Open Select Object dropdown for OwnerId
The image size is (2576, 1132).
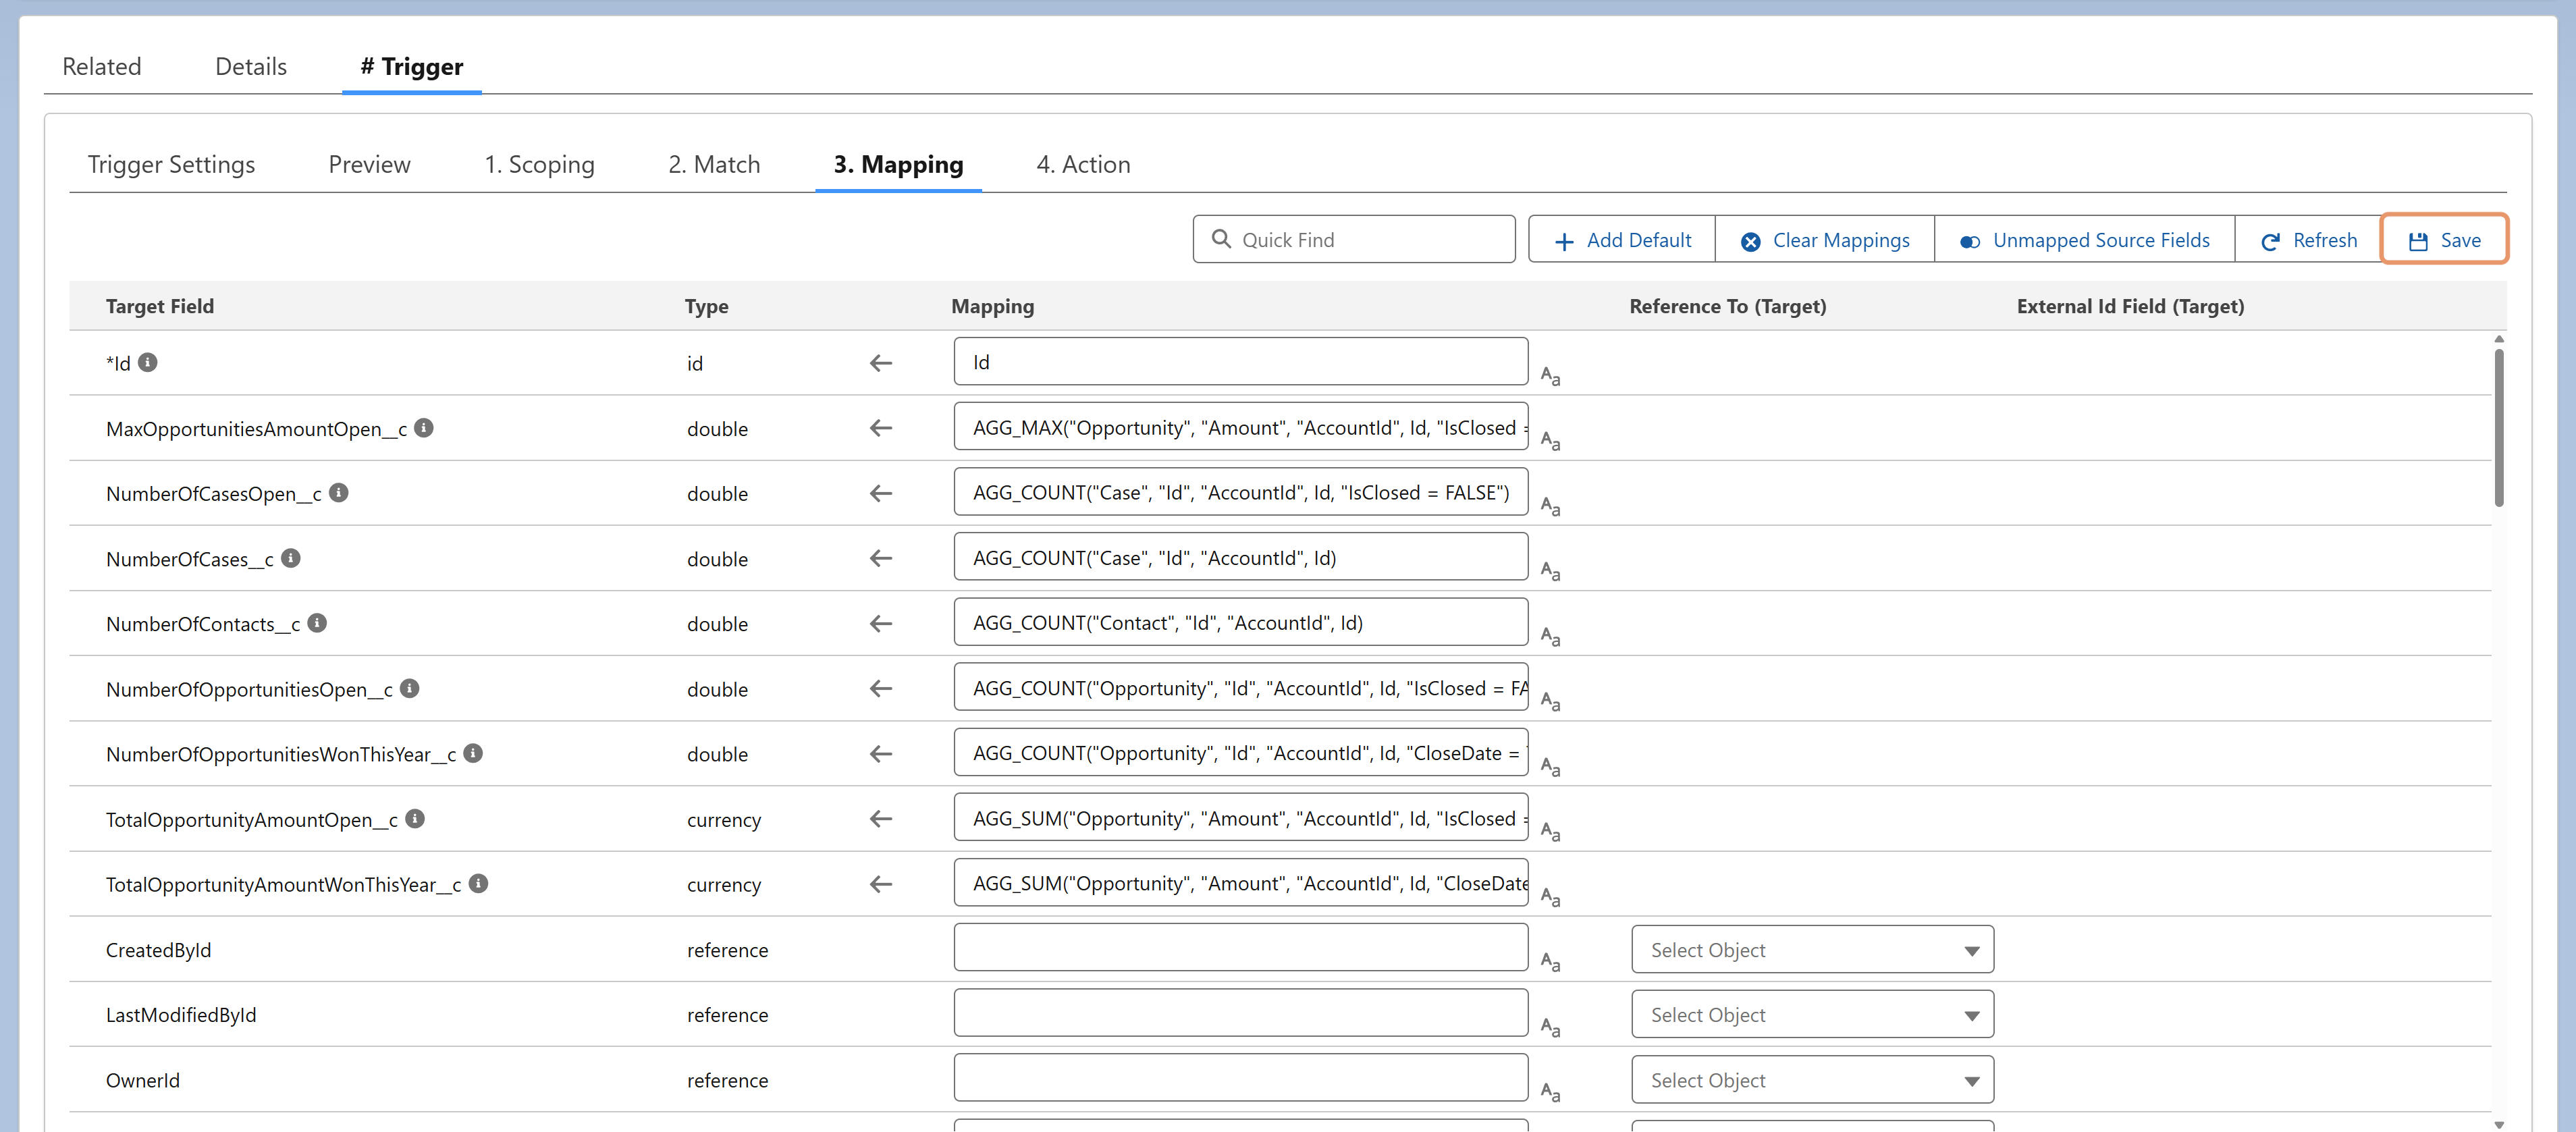[1812, 1080]
